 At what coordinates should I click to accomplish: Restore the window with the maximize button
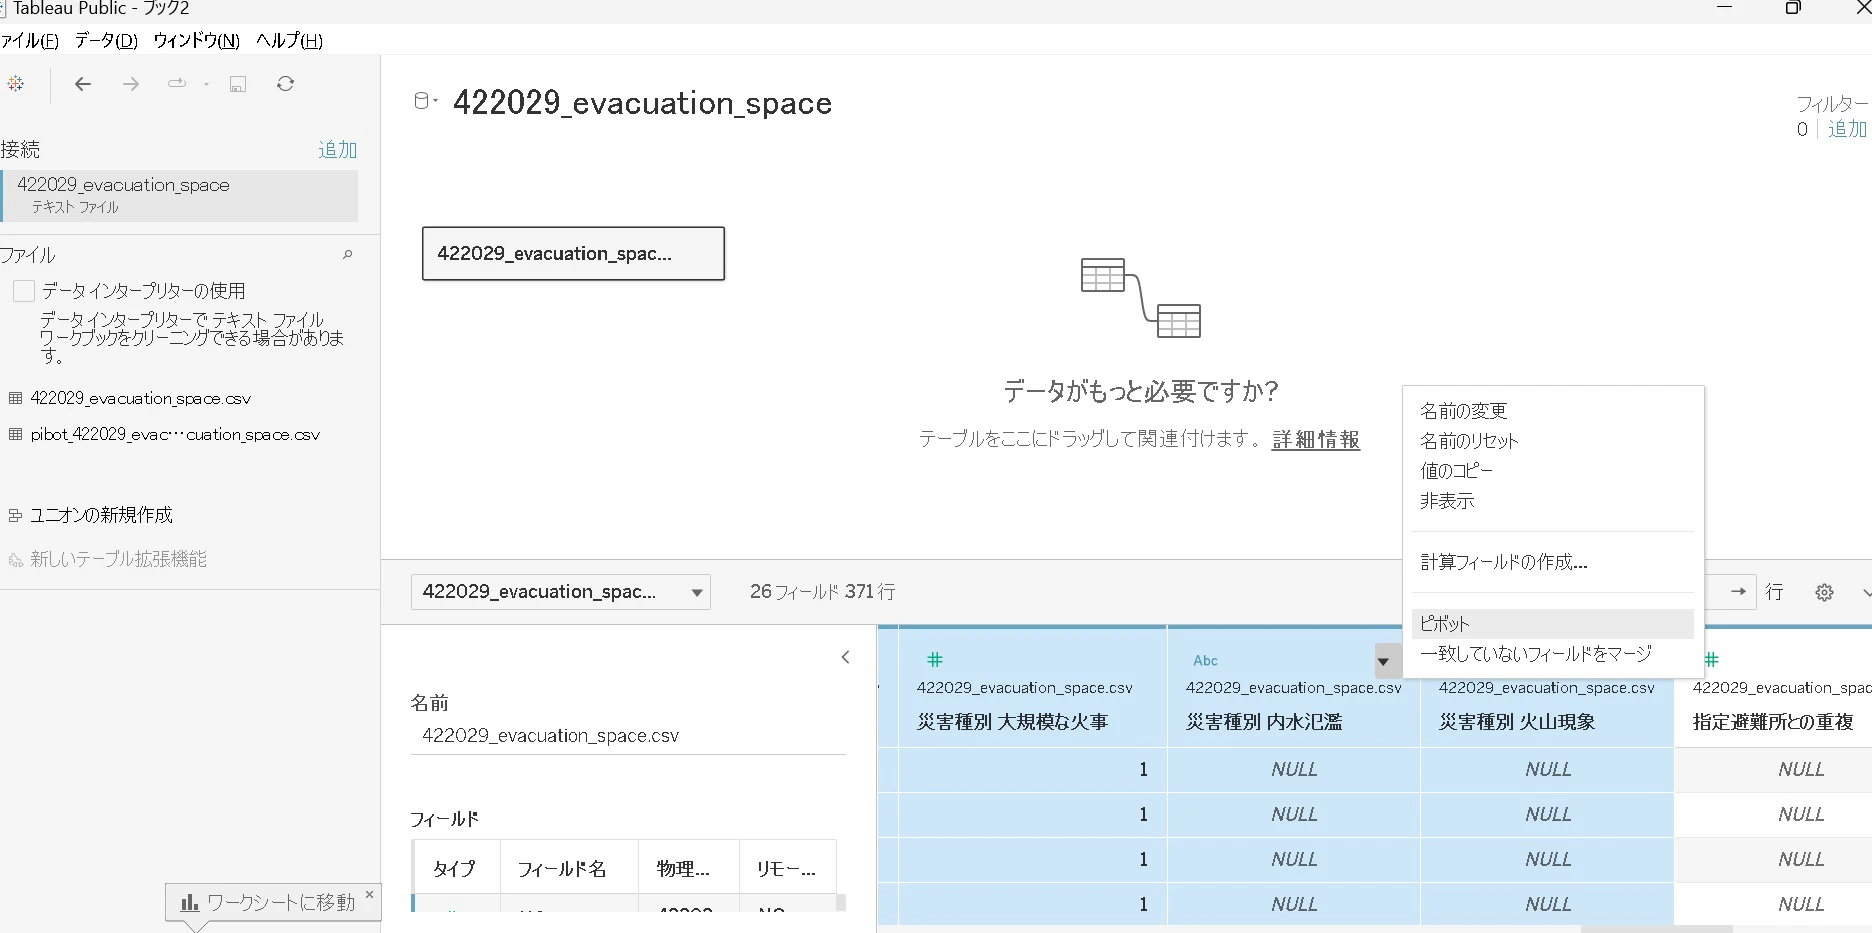(x=1793, y=8)
